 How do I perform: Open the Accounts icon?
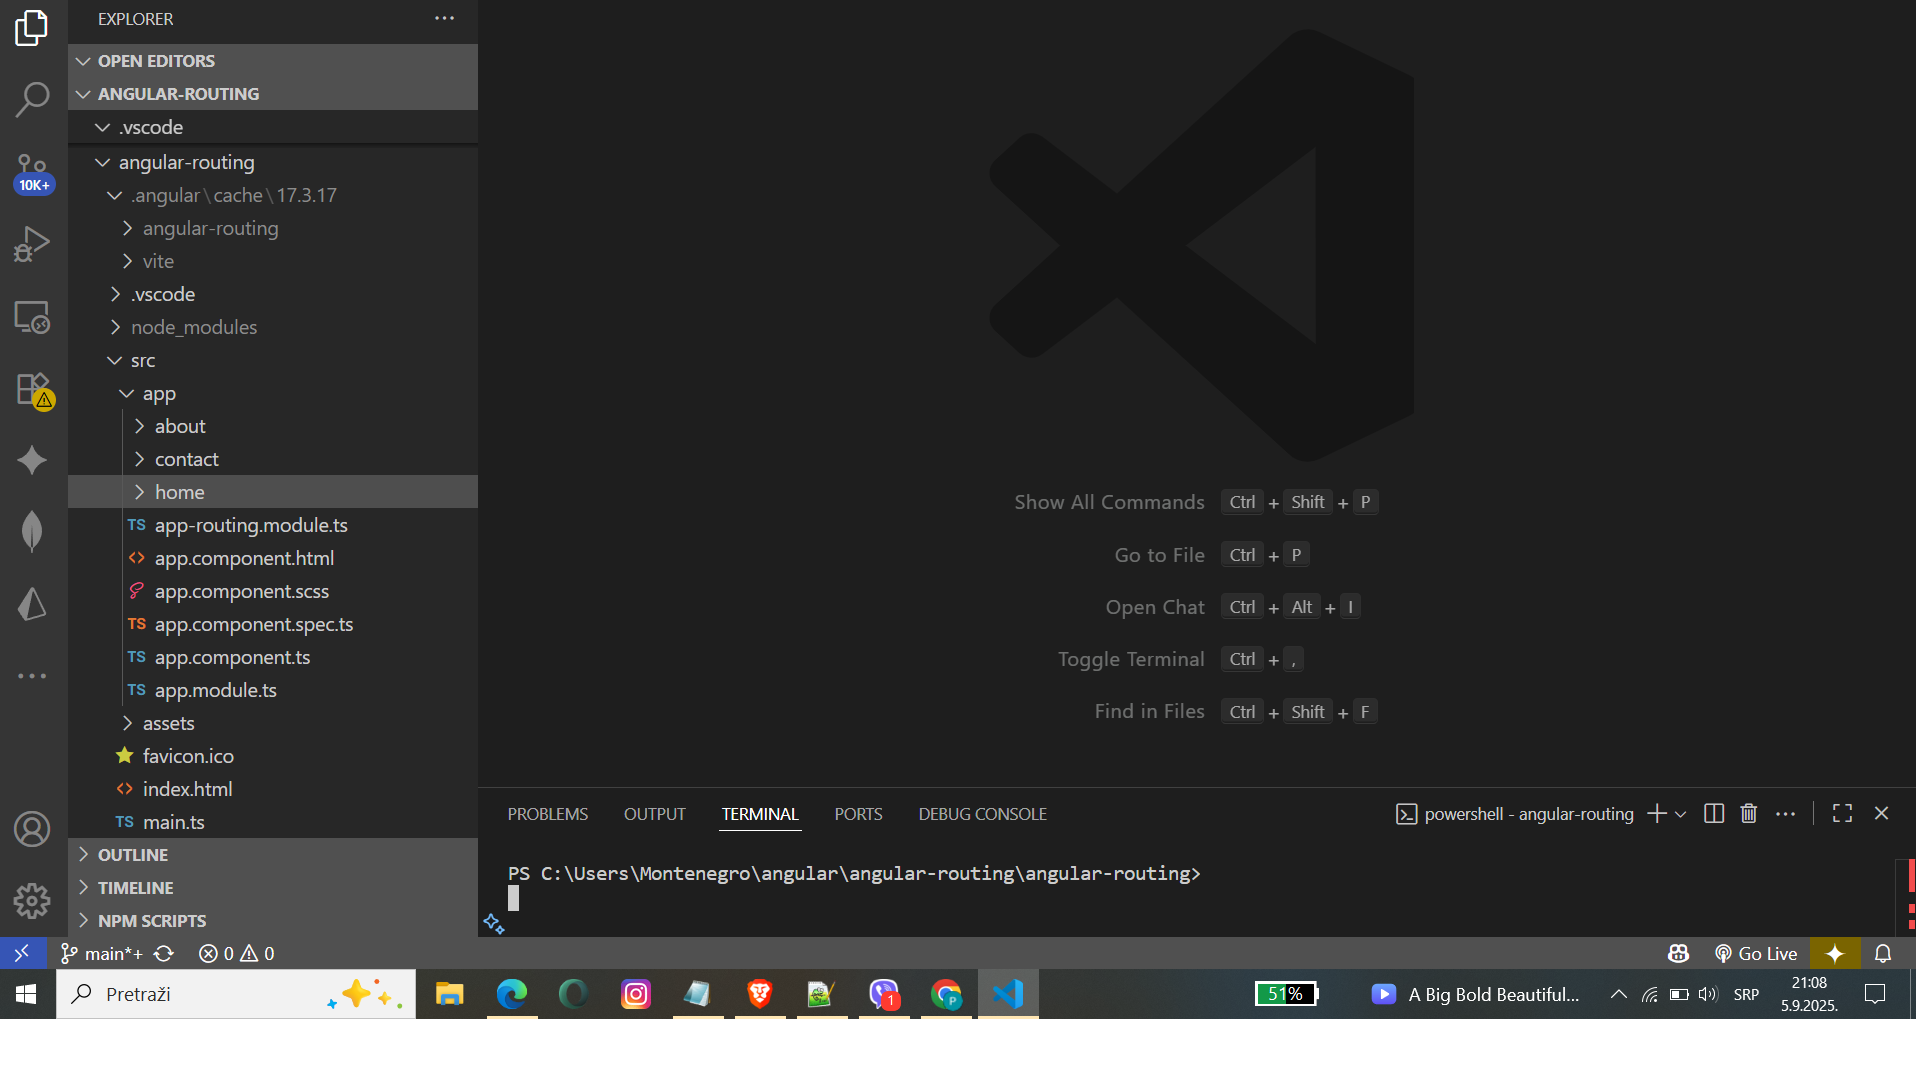(32, 829)
